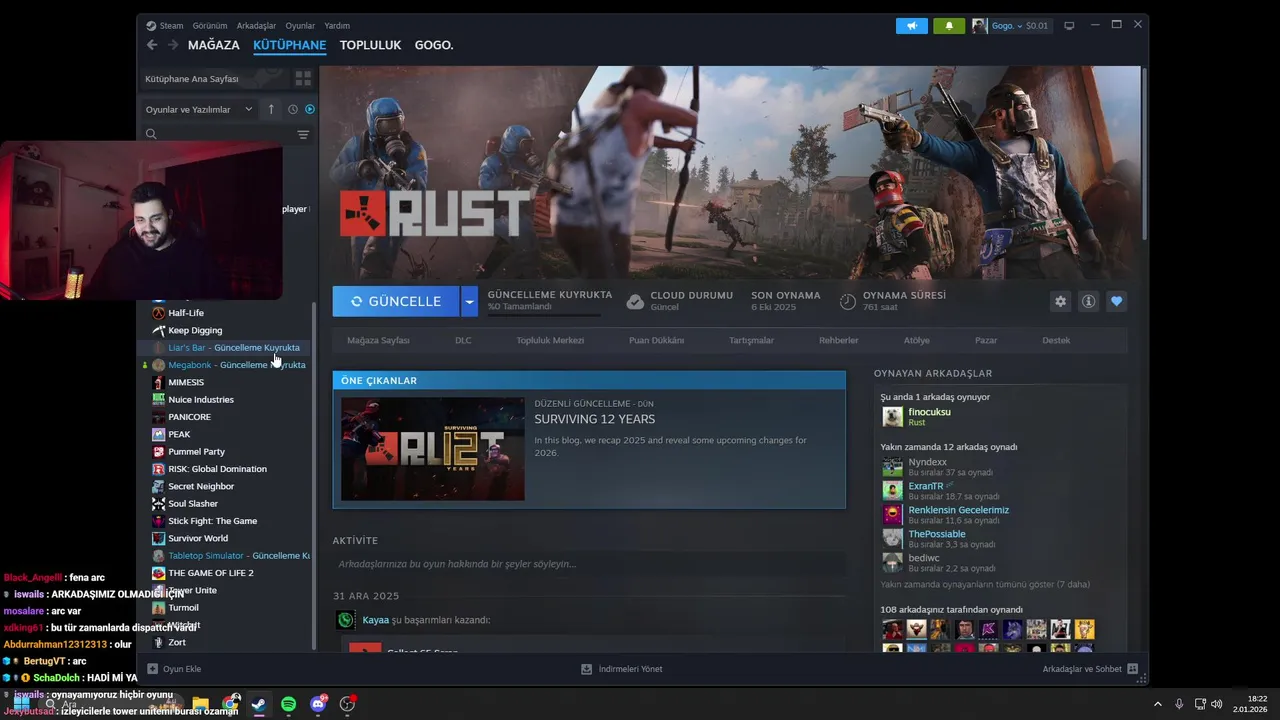Select the PEAK game icon

(158, 434)
